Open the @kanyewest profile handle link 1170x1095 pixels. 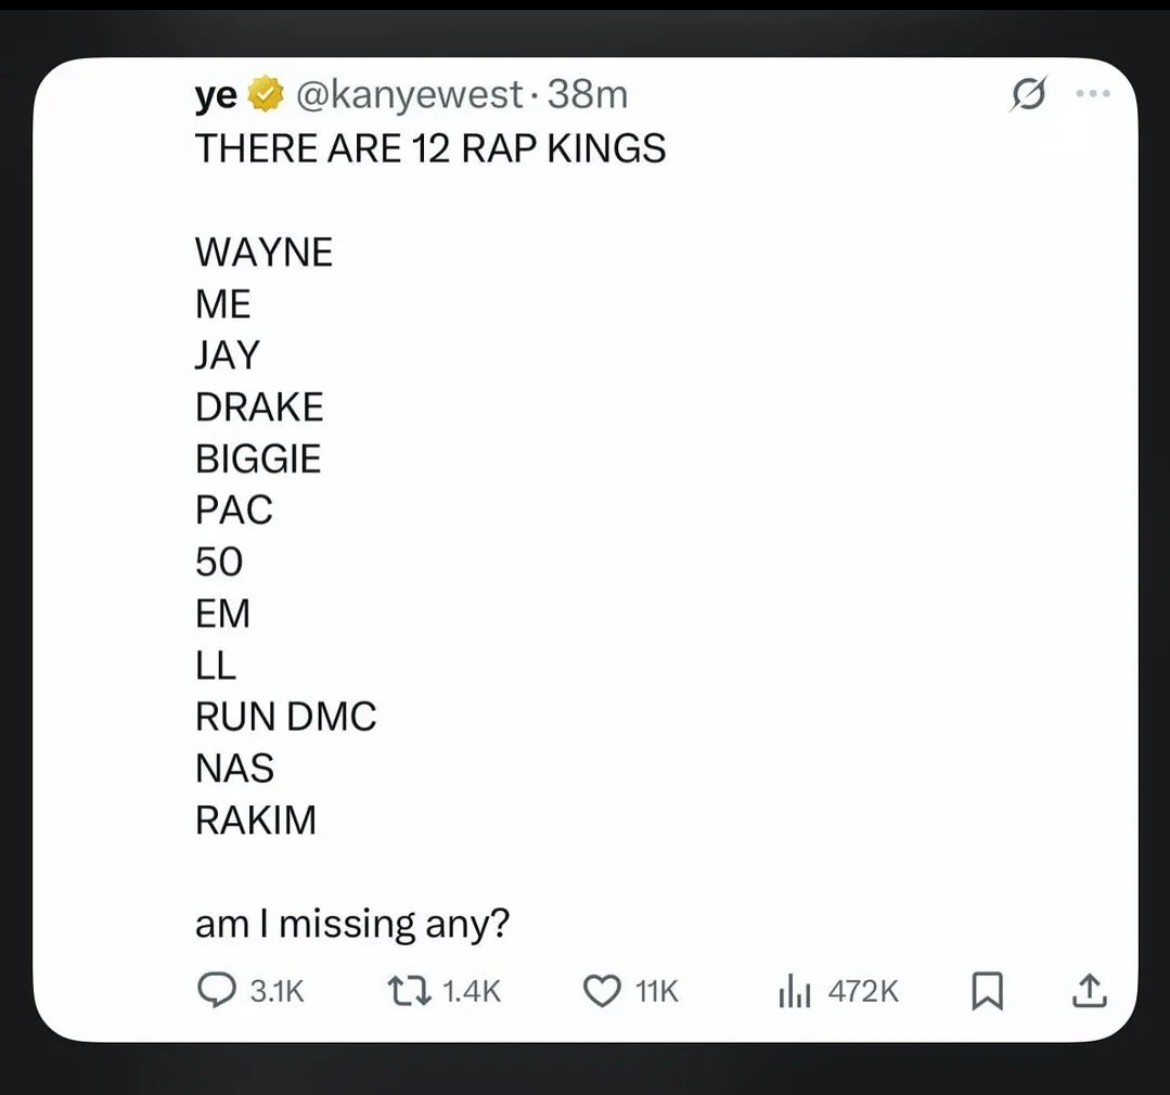click(410, 96)
